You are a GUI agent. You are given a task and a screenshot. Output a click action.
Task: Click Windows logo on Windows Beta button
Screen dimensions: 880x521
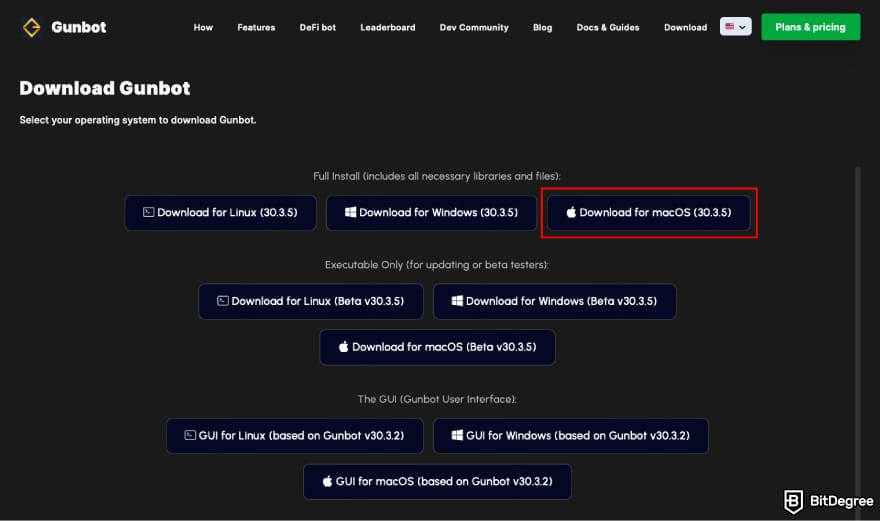tap(457, 301)
